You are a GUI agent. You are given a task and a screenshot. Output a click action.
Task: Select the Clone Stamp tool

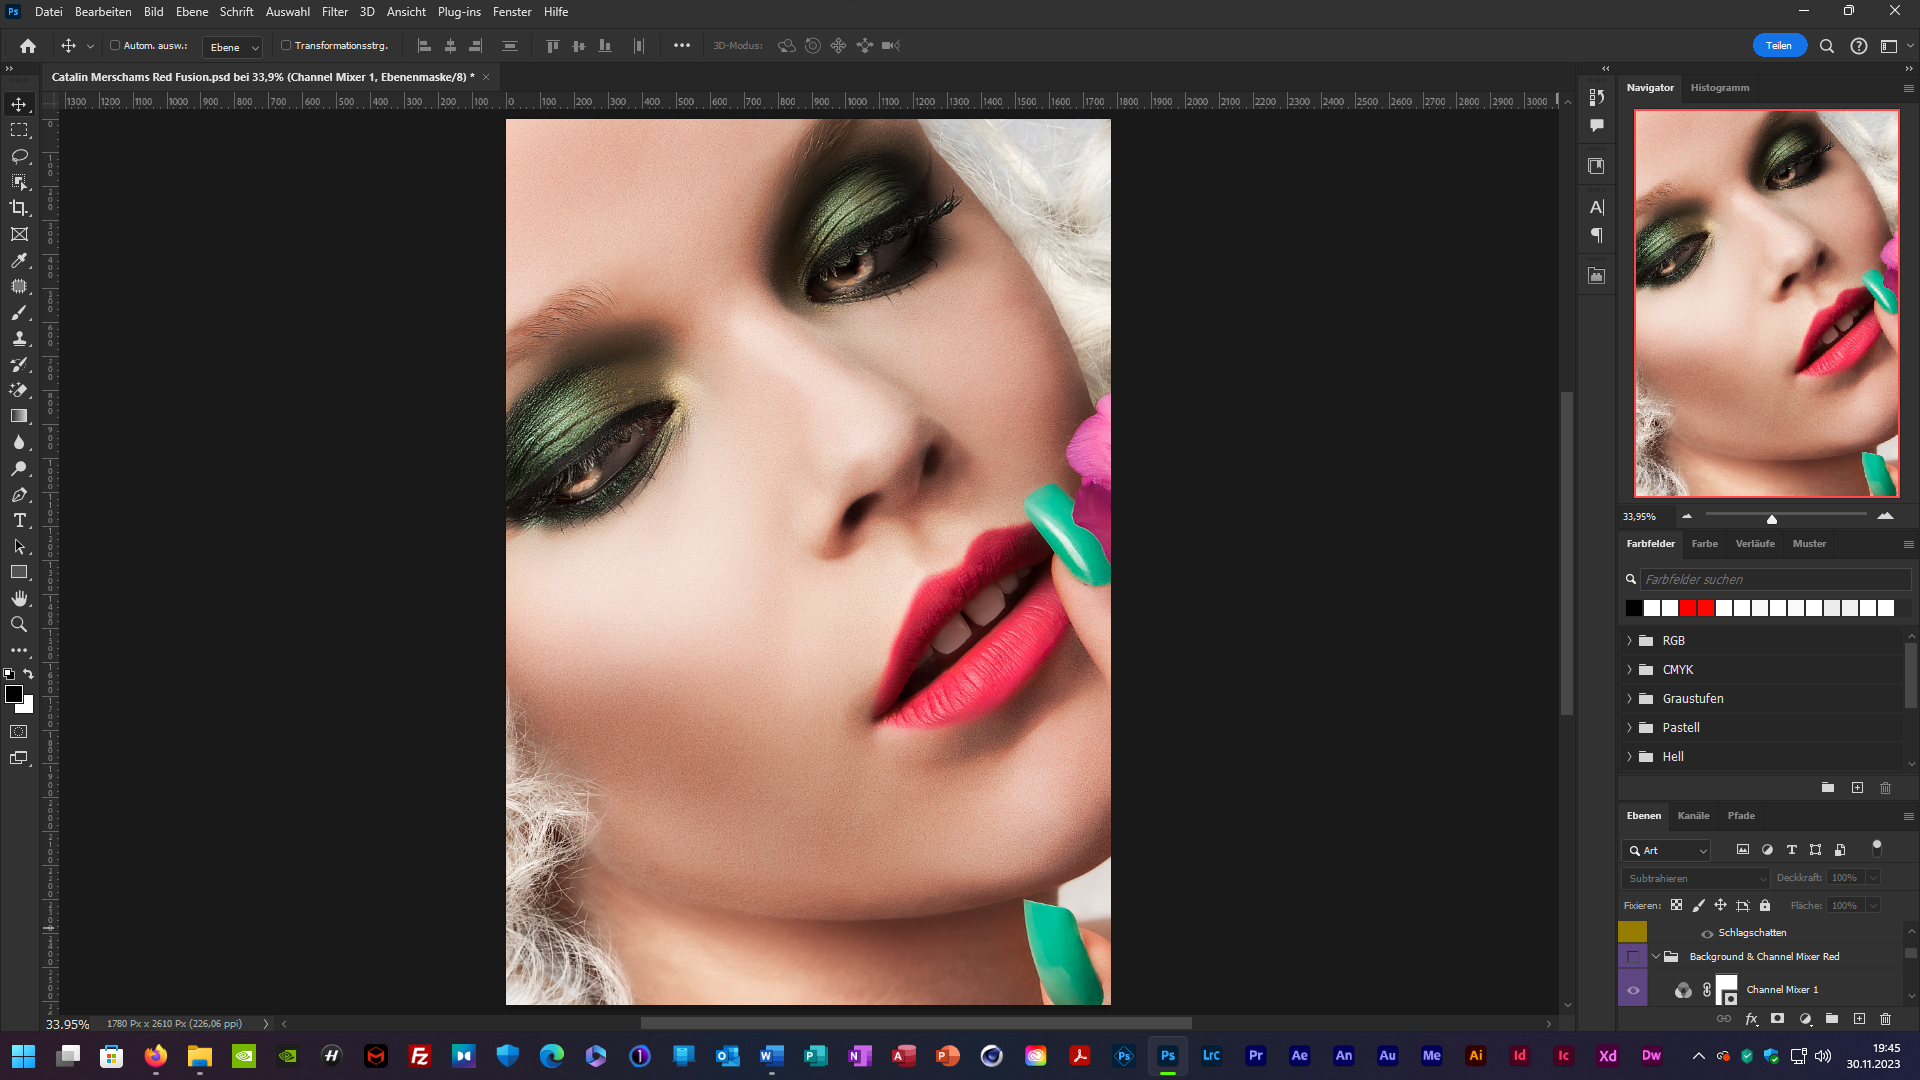click(19, 338)
